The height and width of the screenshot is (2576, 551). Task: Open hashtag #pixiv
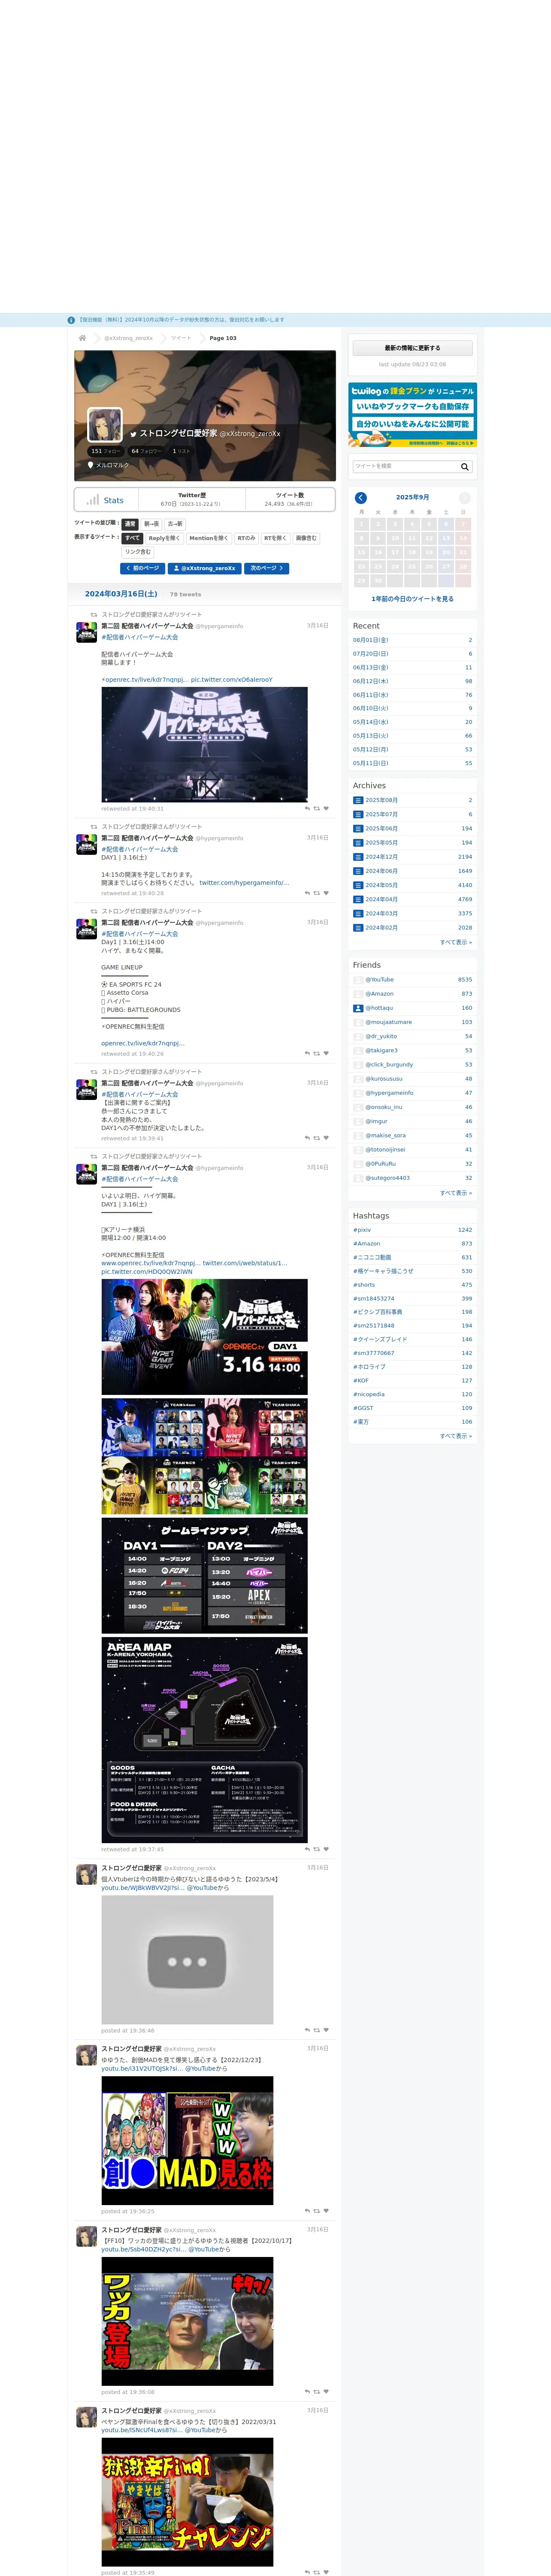tap(362, 1230)
